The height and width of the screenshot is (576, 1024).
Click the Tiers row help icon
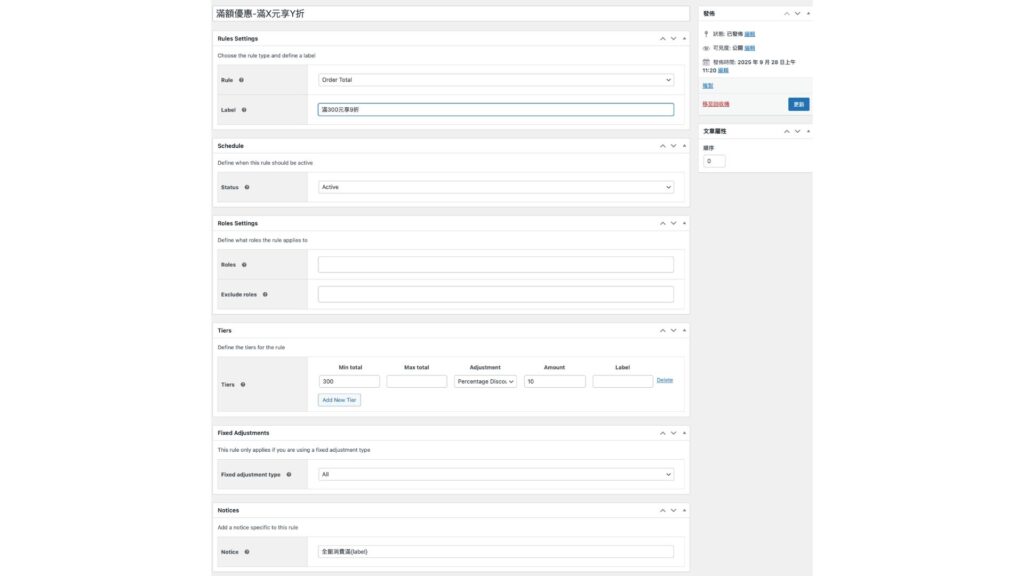242,384
